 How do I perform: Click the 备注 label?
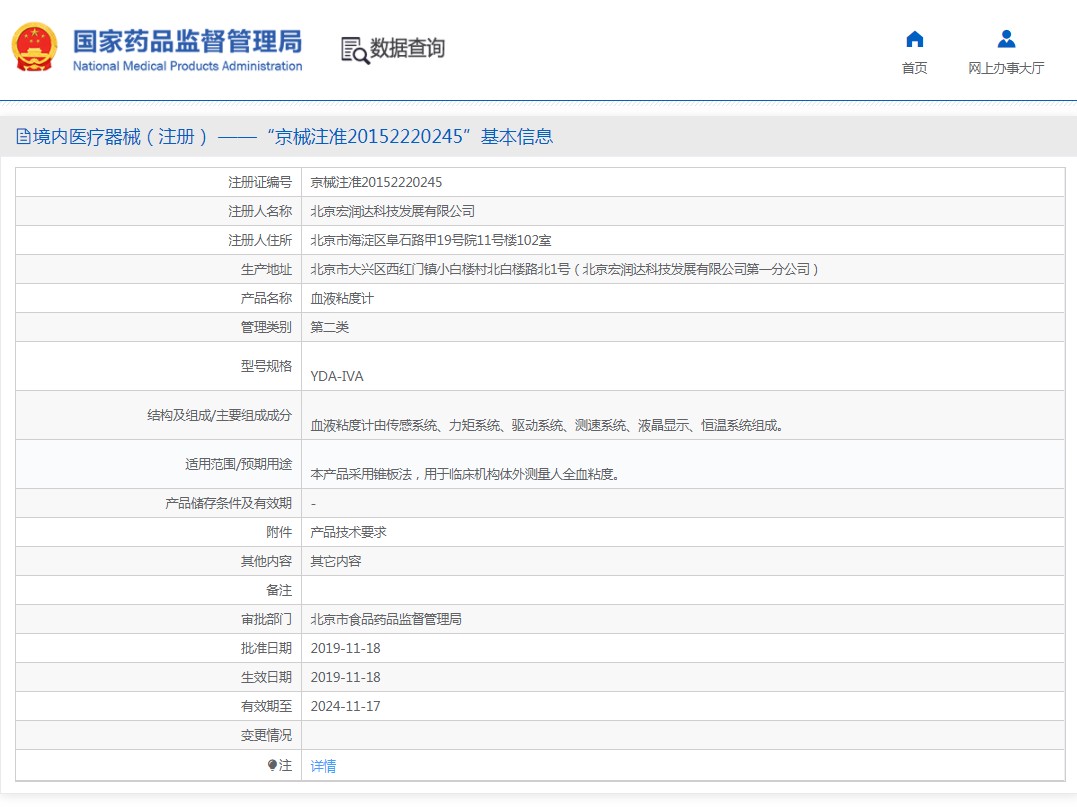(279, 590)
